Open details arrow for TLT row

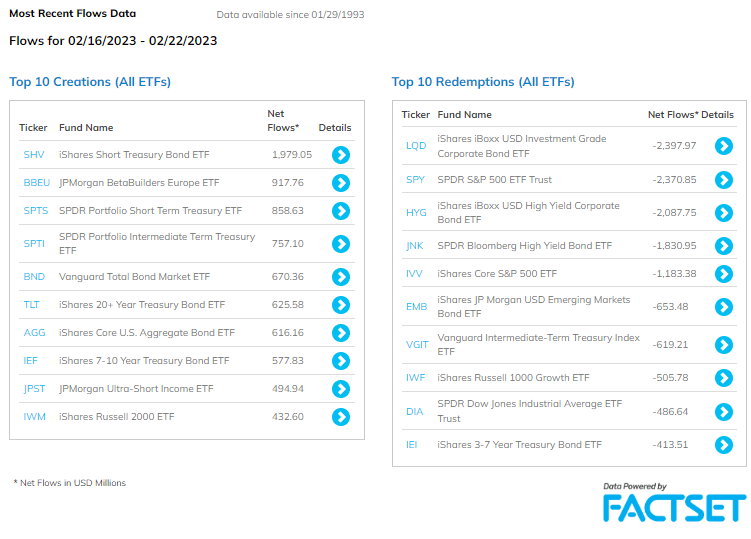341,305
